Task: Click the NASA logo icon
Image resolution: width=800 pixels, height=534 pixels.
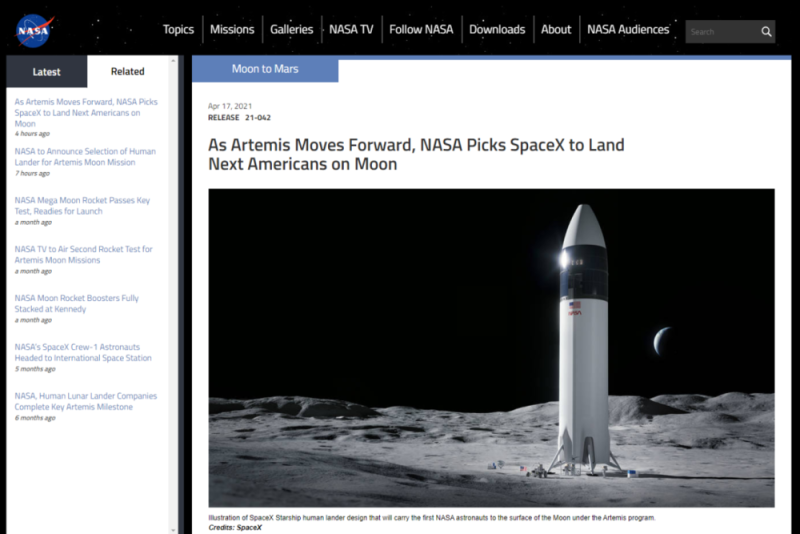Action: 34,30
